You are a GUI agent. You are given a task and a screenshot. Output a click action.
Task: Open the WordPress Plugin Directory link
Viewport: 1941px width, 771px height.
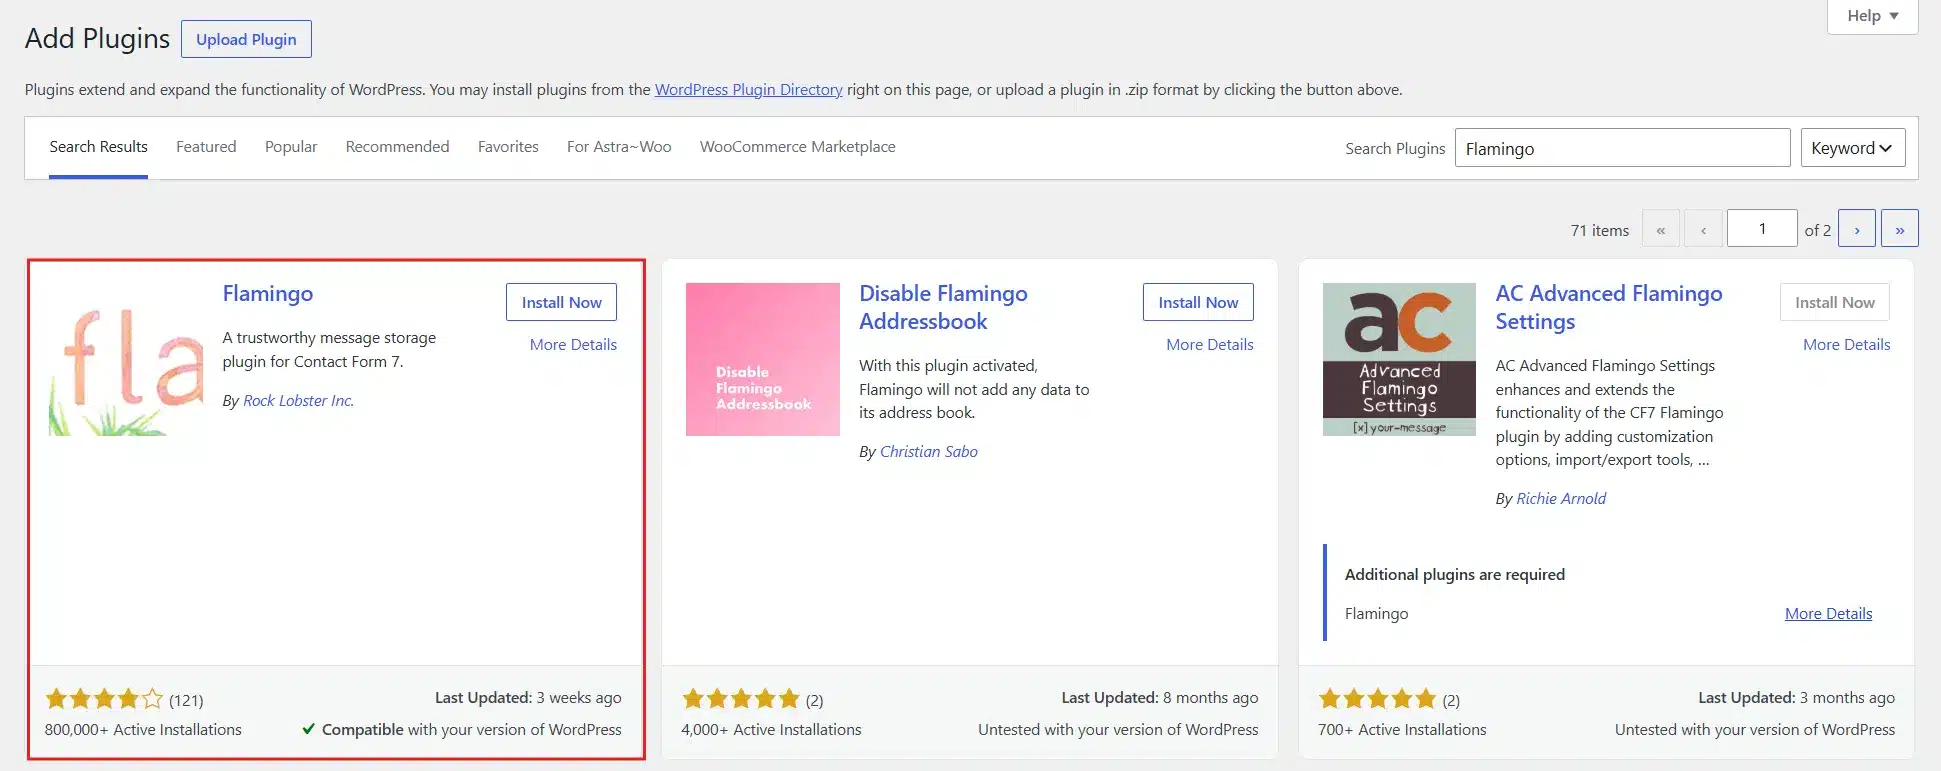pyautogui.click(x=749, y=90)
